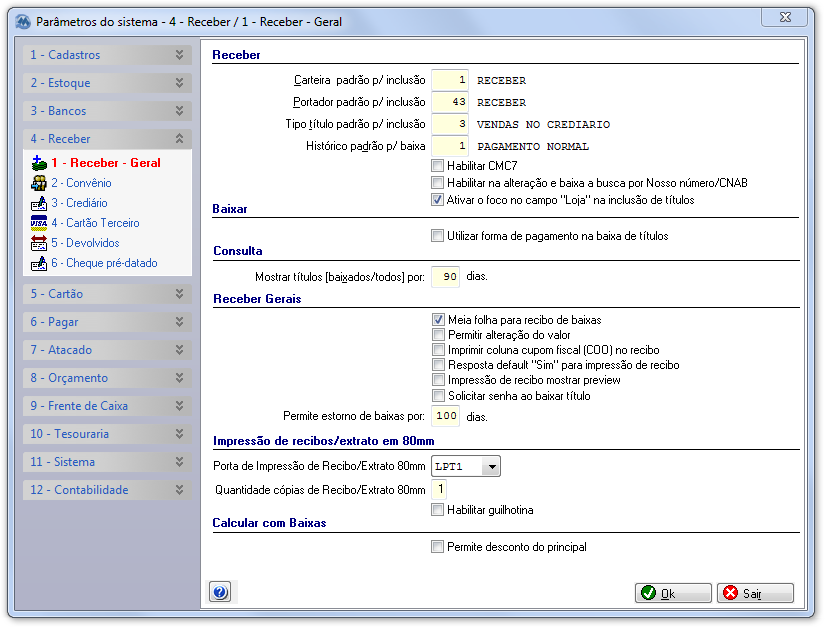
Task: Uncheck Meia folha para recibo de baixas
Action: click(x=438, y=319)
